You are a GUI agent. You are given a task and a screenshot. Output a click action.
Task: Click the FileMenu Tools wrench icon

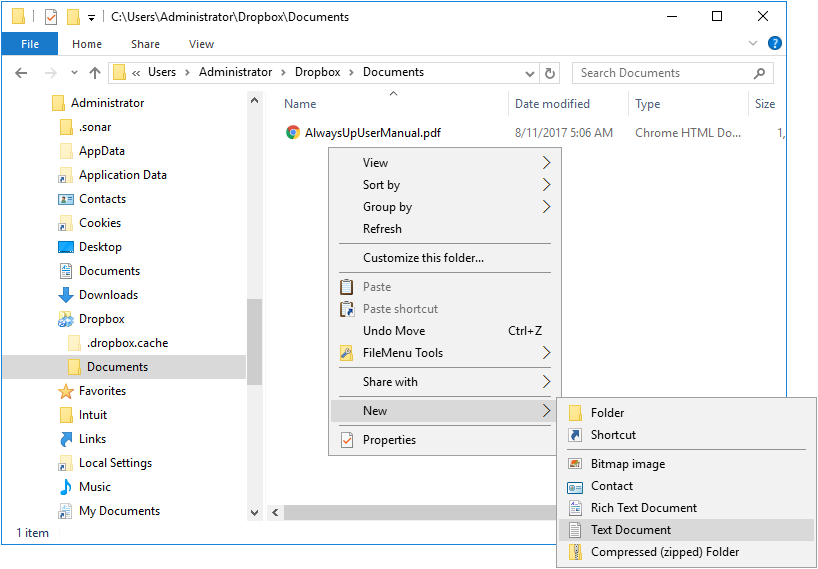[346, 353]
